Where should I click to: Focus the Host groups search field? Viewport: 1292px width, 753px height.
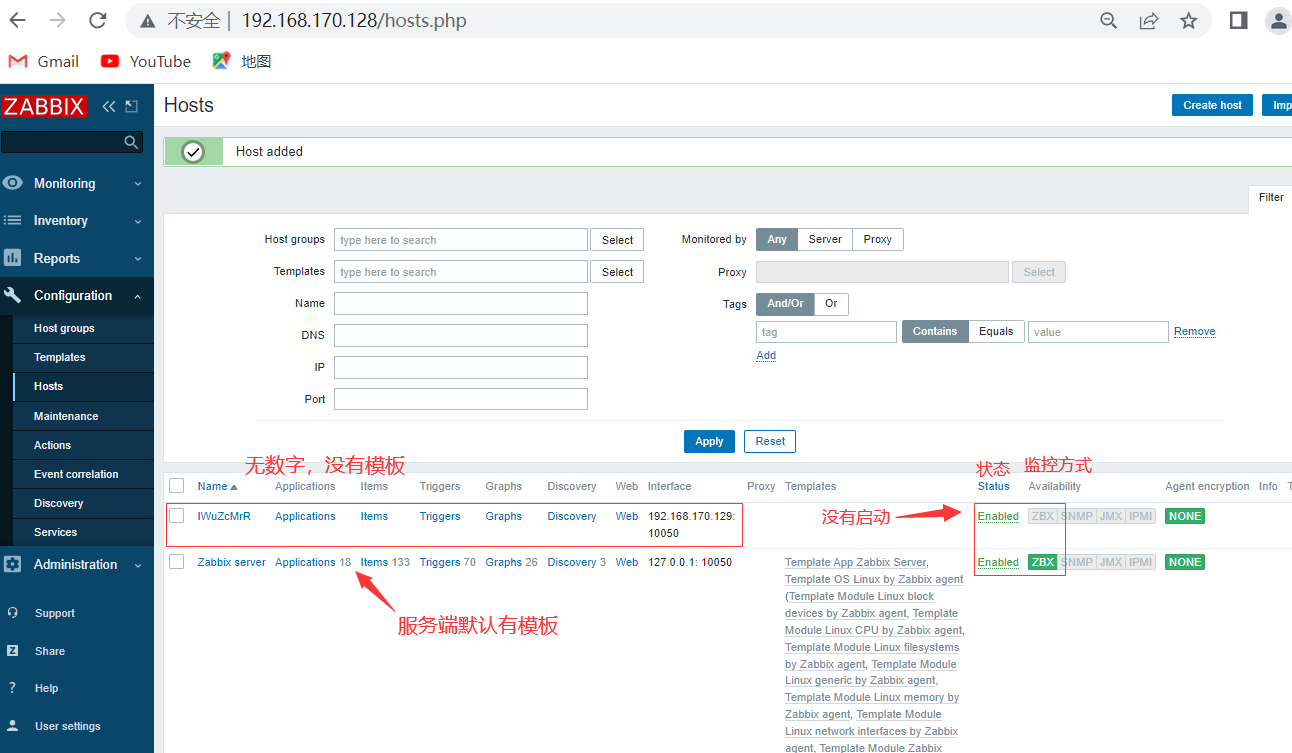click(x=461, y=240)
